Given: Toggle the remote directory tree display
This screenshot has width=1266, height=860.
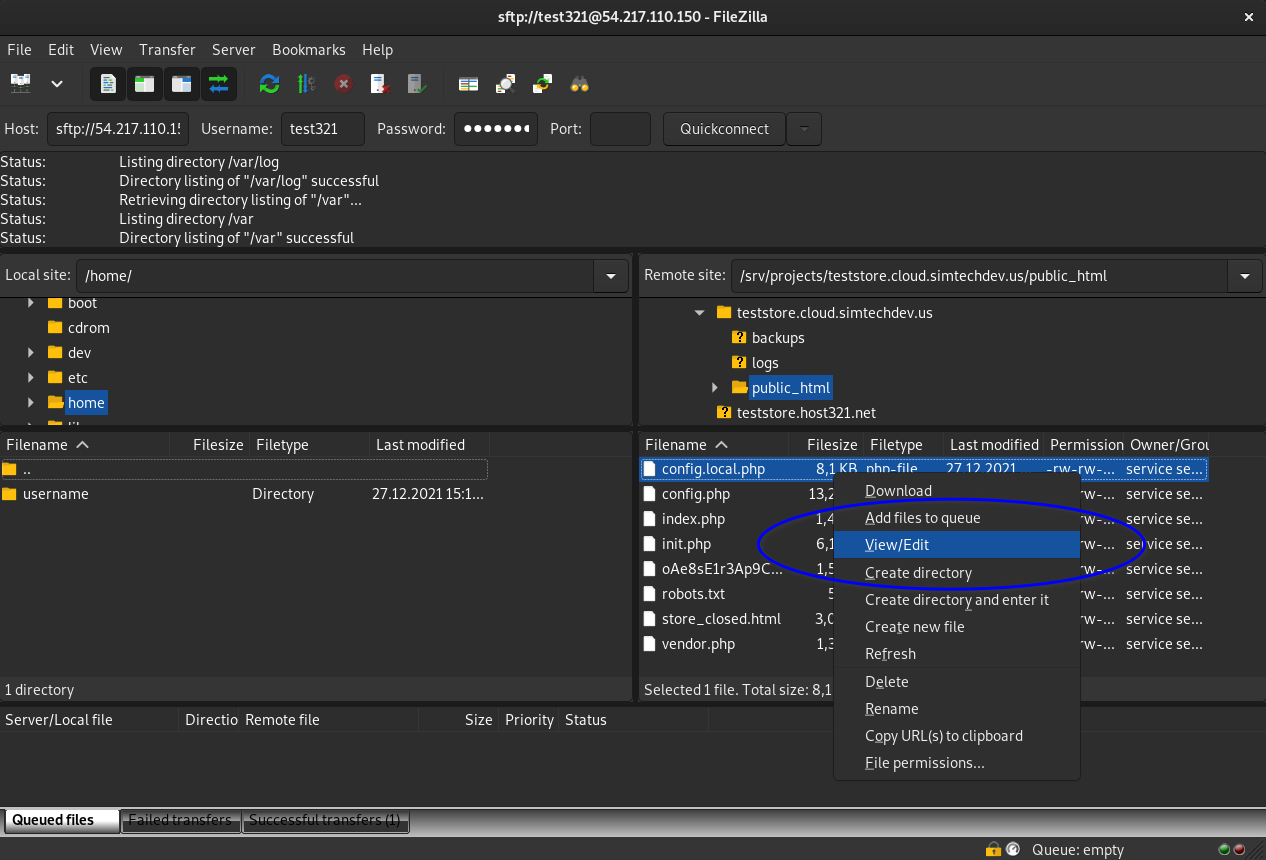Looking at the screenshot, I should (x=181, y=84).
